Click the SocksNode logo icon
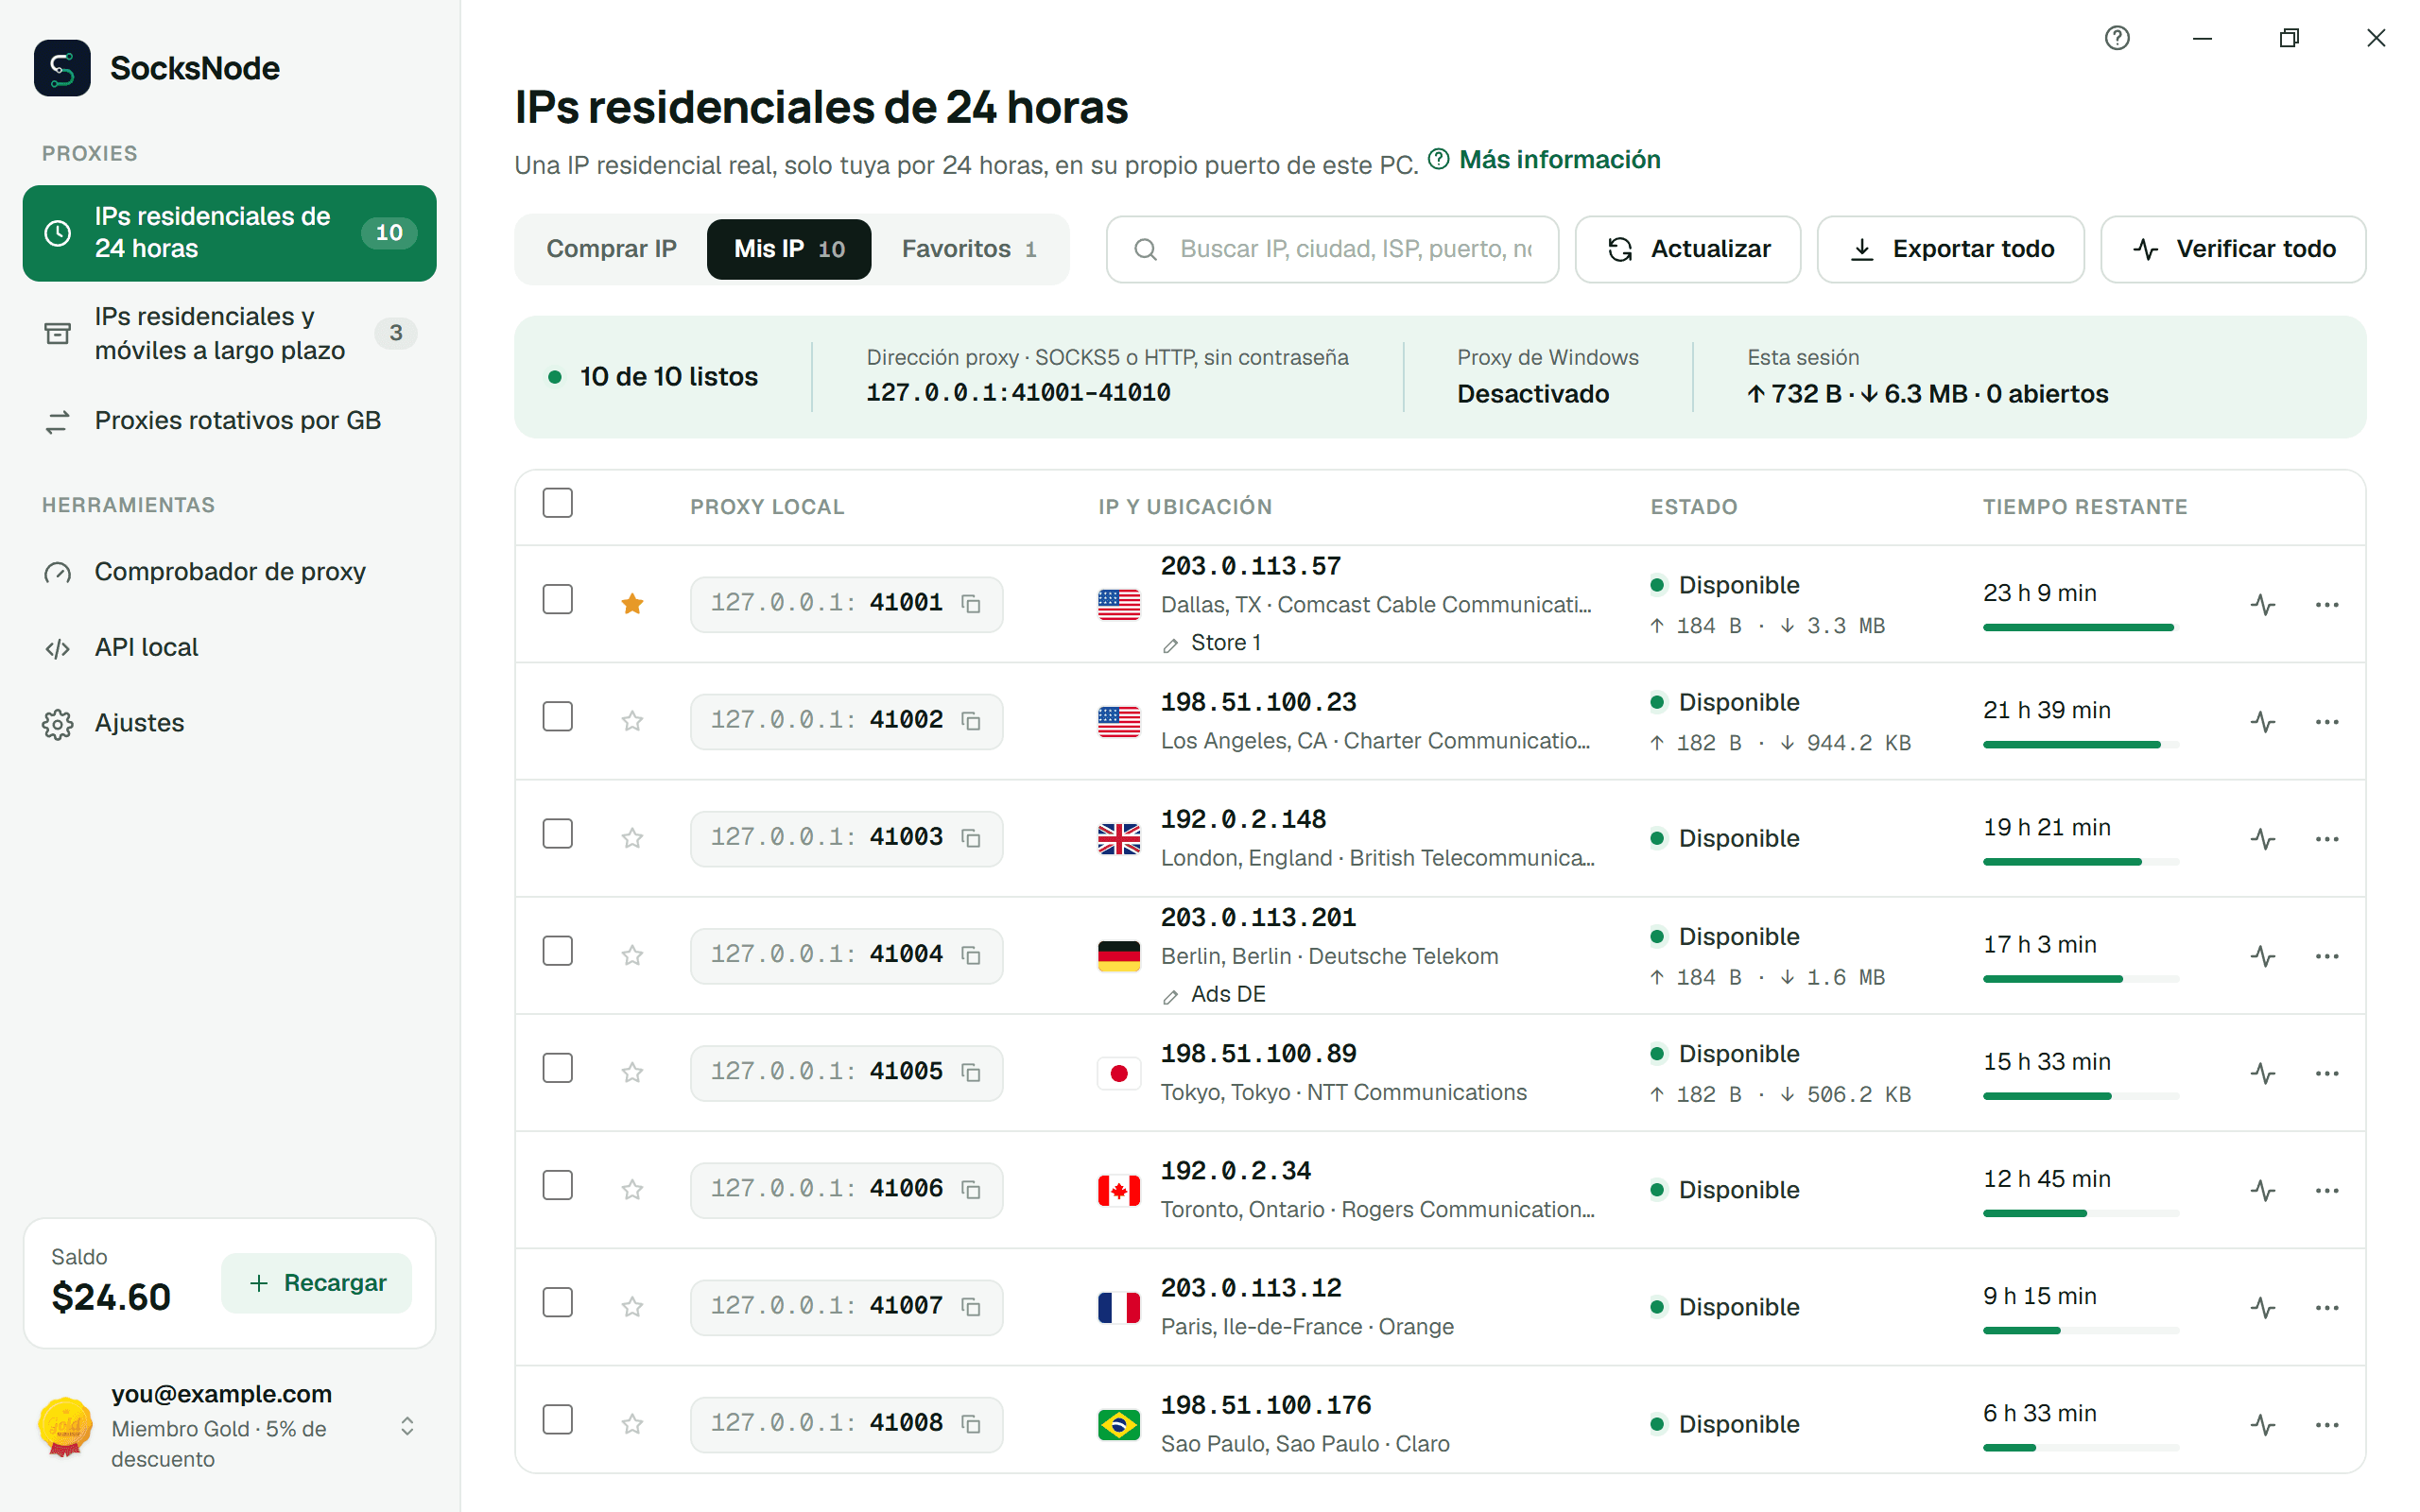Screen dimensions: 2420x1512 coord(62,68)
